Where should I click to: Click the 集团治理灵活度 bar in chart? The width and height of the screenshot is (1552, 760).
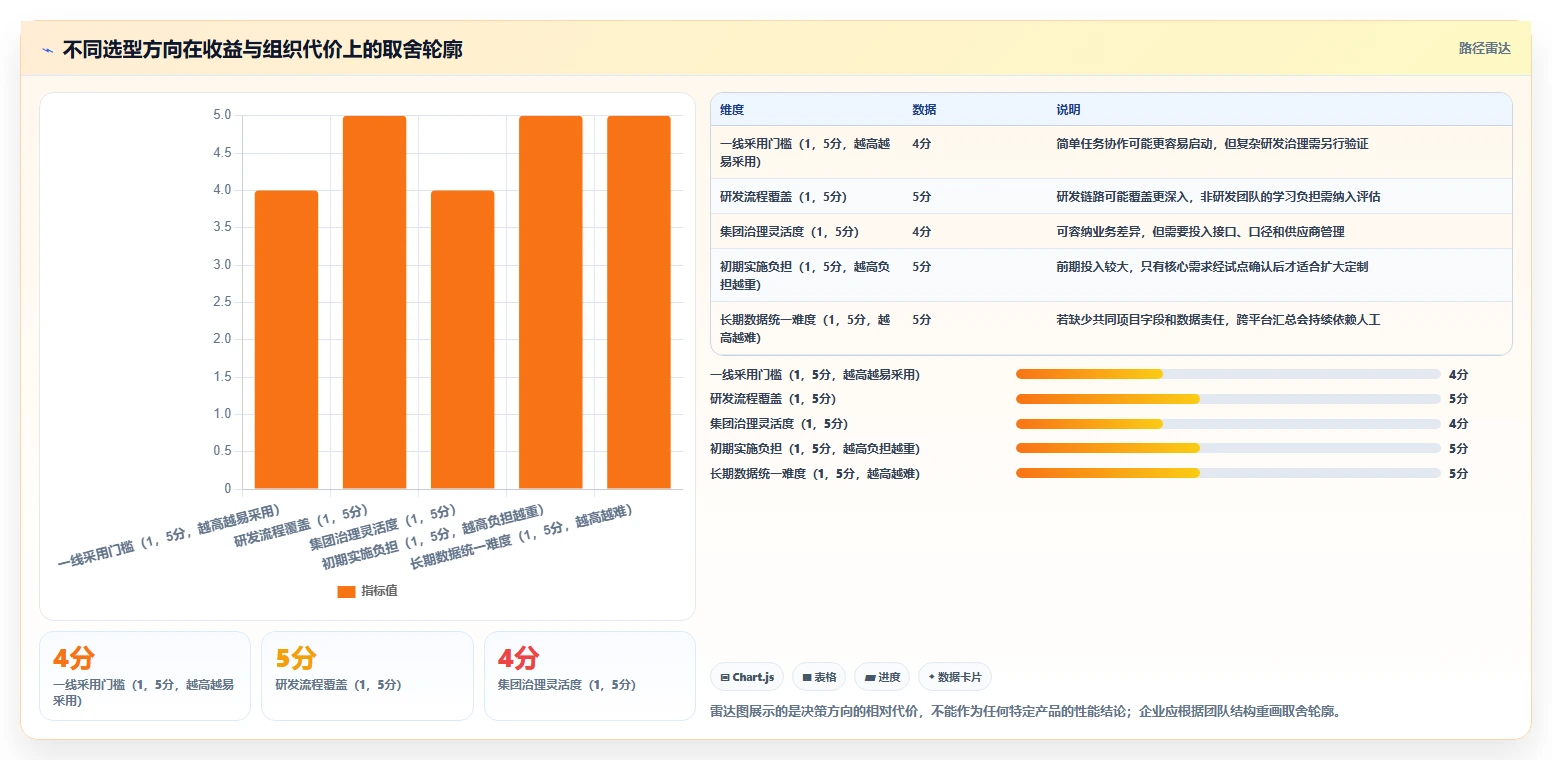(462, 340)
